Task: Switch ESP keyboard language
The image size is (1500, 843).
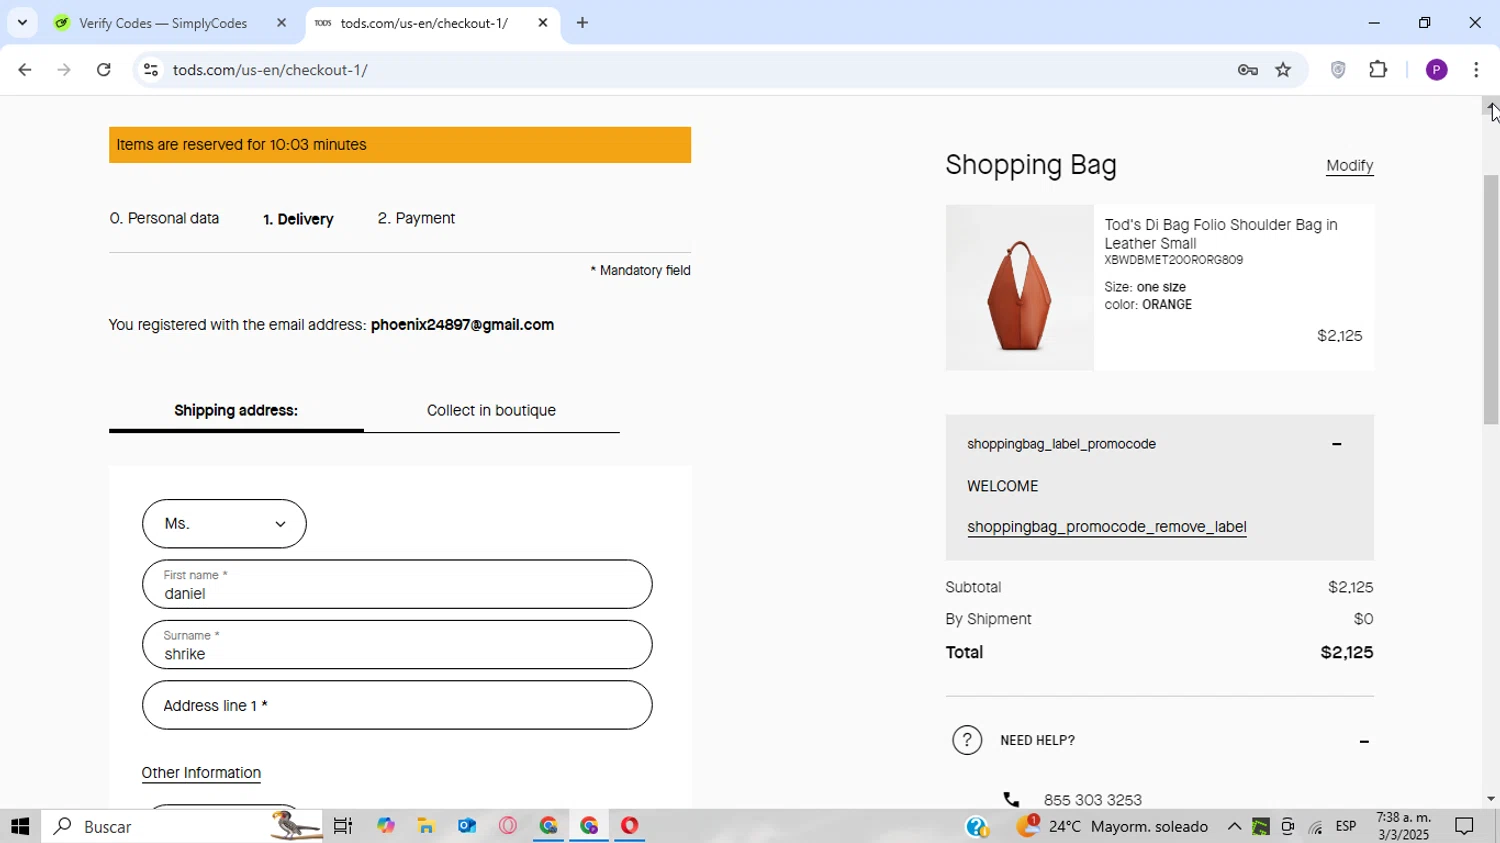Action: point(1346,827)
